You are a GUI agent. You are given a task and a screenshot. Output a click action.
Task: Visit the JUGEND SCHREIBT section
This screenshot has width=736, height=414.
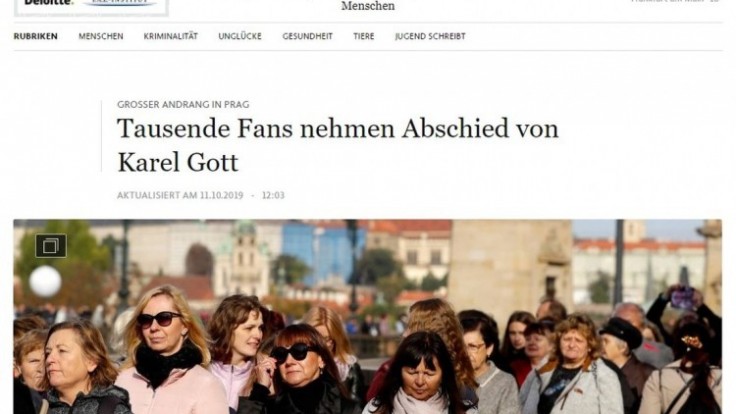click(430, 36)
